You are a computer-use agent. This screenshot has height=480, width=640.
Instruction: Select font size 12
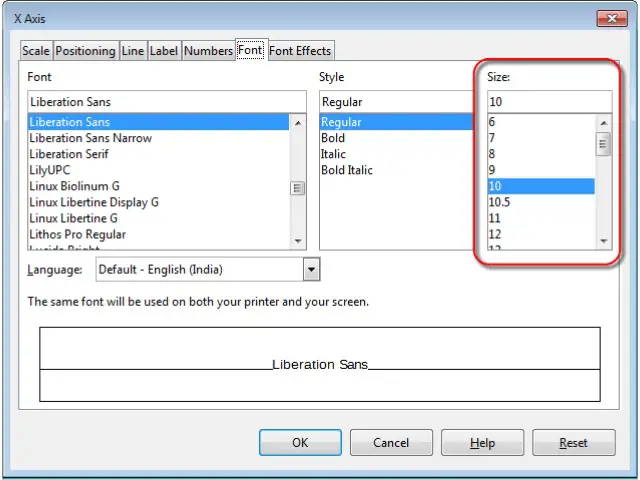tap(541, 234)
